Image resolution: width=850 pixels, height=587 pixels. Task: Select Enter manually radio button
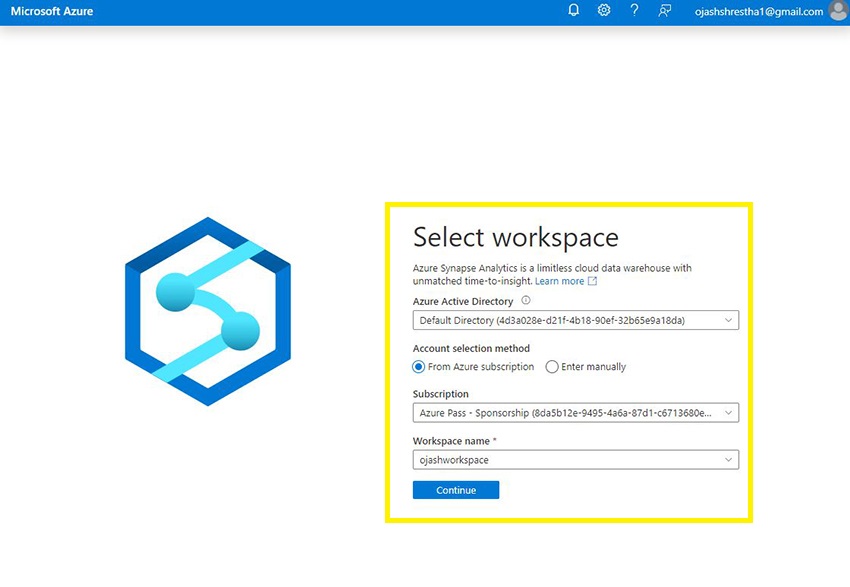point(552,367)
